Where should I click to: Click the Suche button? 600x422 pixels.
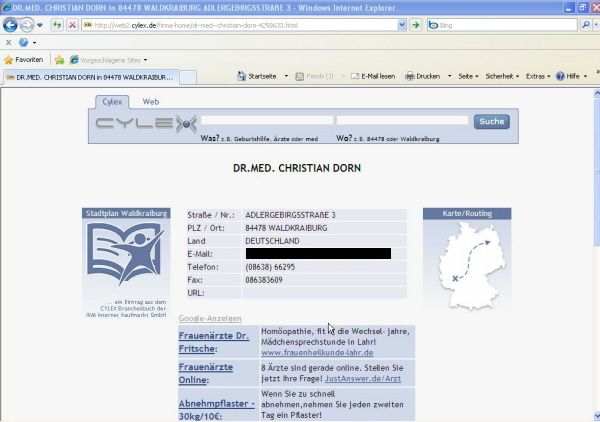492,122
